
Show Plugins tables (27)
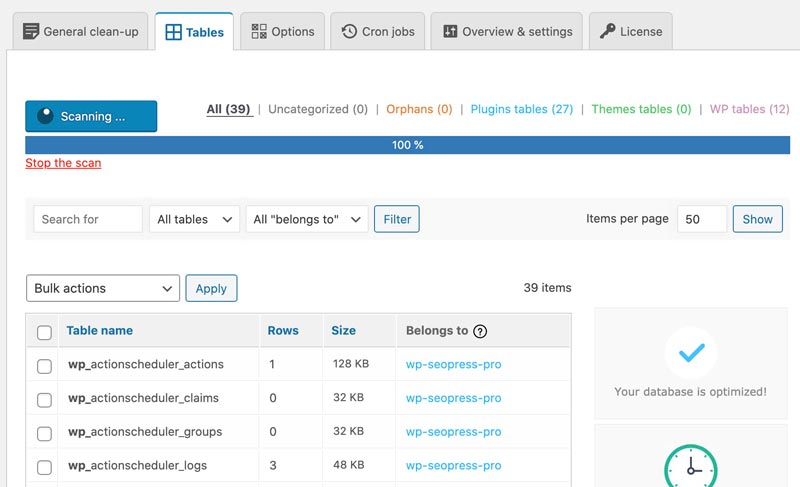point(522,109)
